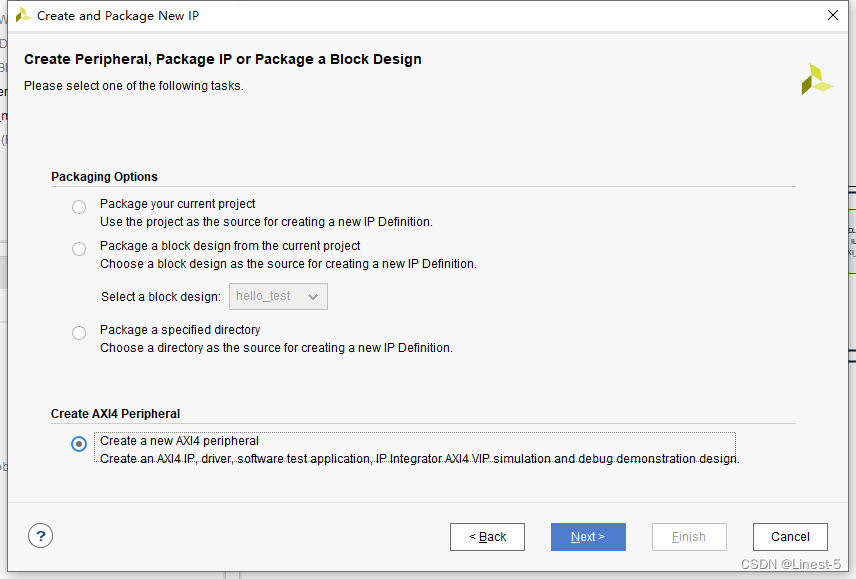Select Package your current project radio button

(x=79, y=207)
